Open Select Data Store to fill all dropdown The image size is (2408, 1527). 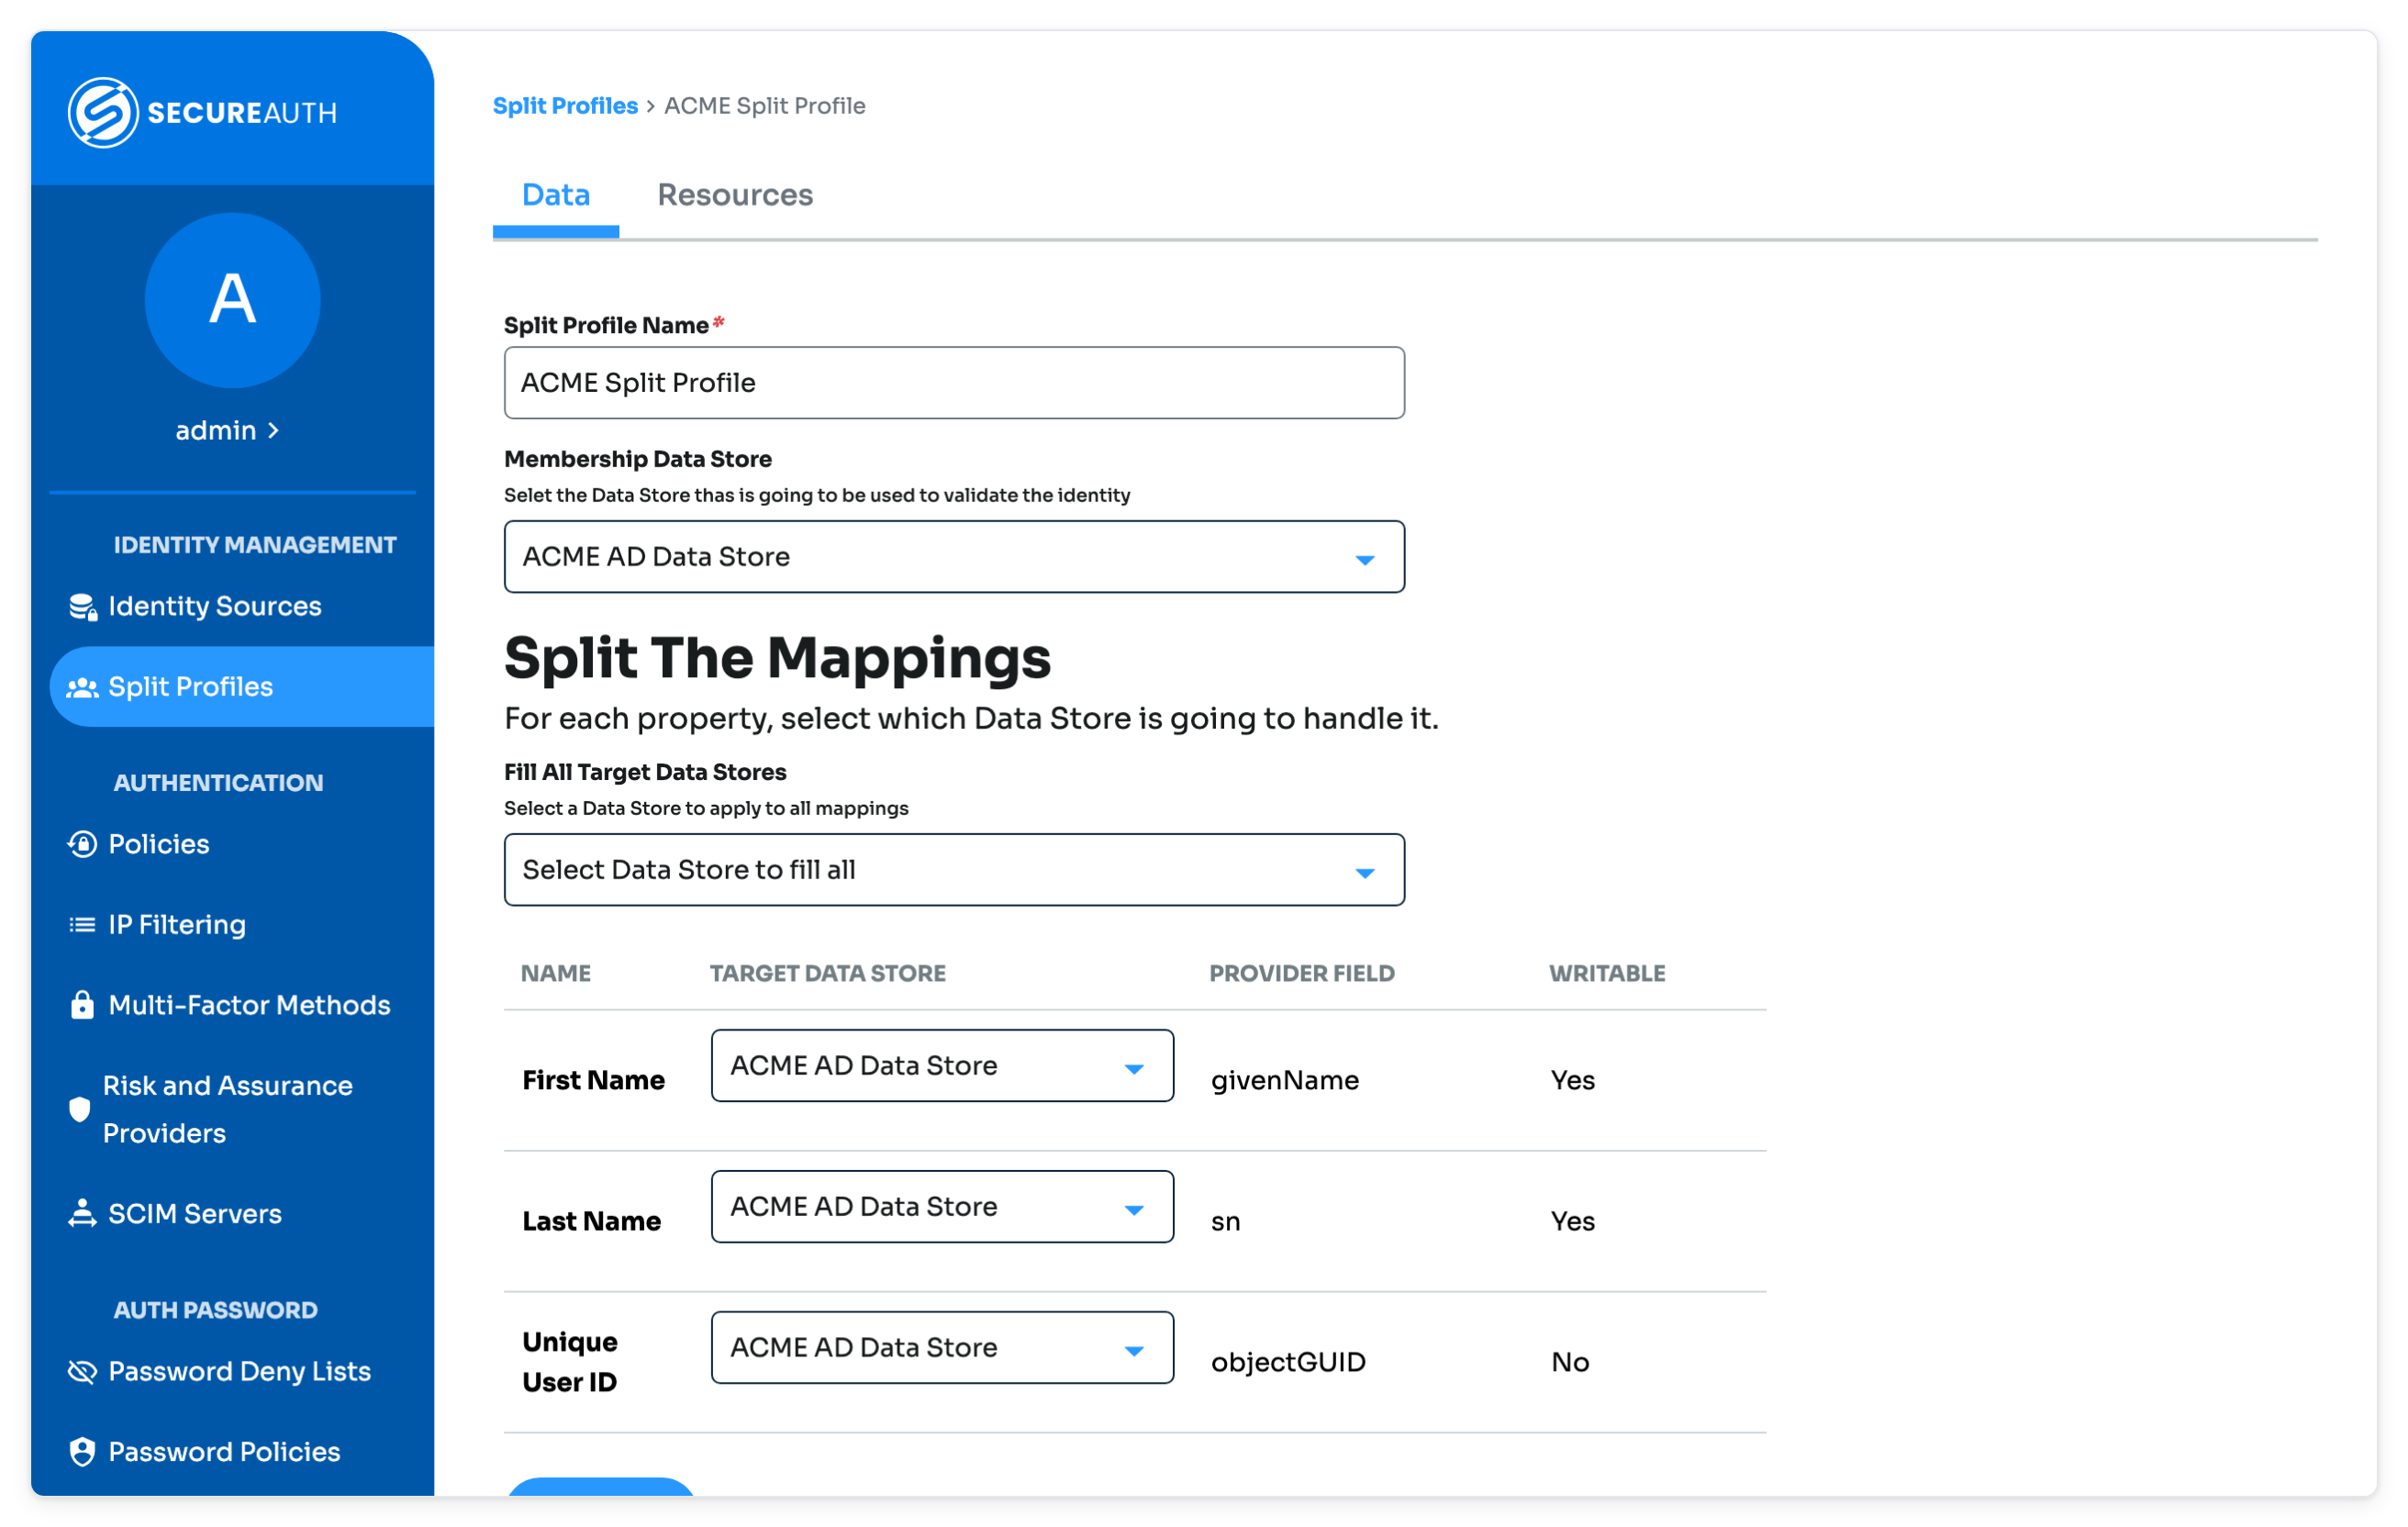(x=954, y=870)
